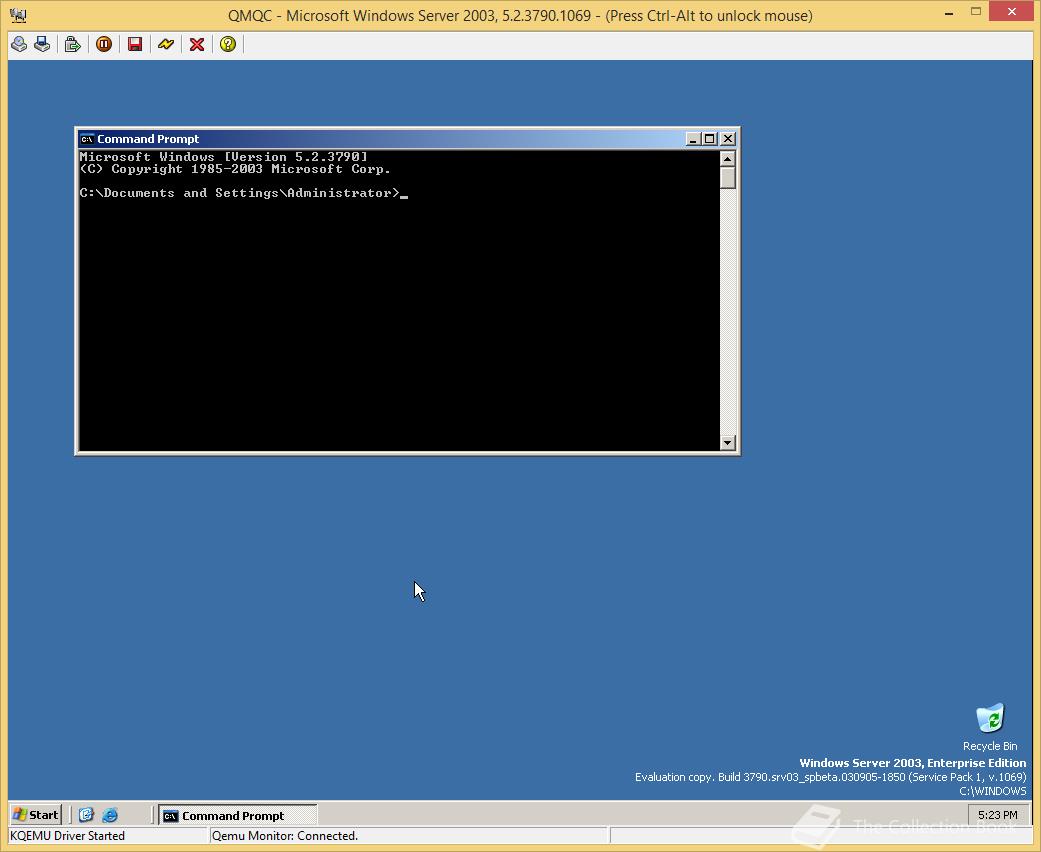Click the 'C:\WINDOWS' desktop text

click(993, 791)
